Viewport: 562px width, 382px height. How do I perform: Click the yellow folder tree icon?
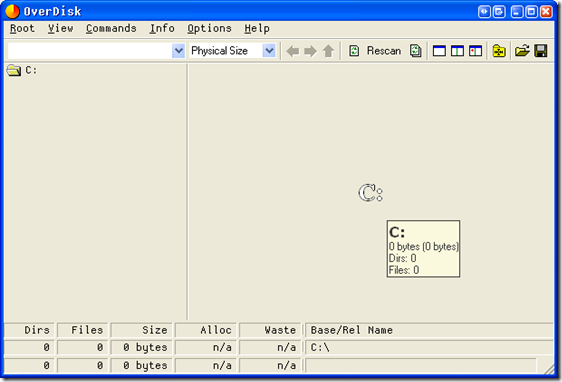tap(499, 51)
